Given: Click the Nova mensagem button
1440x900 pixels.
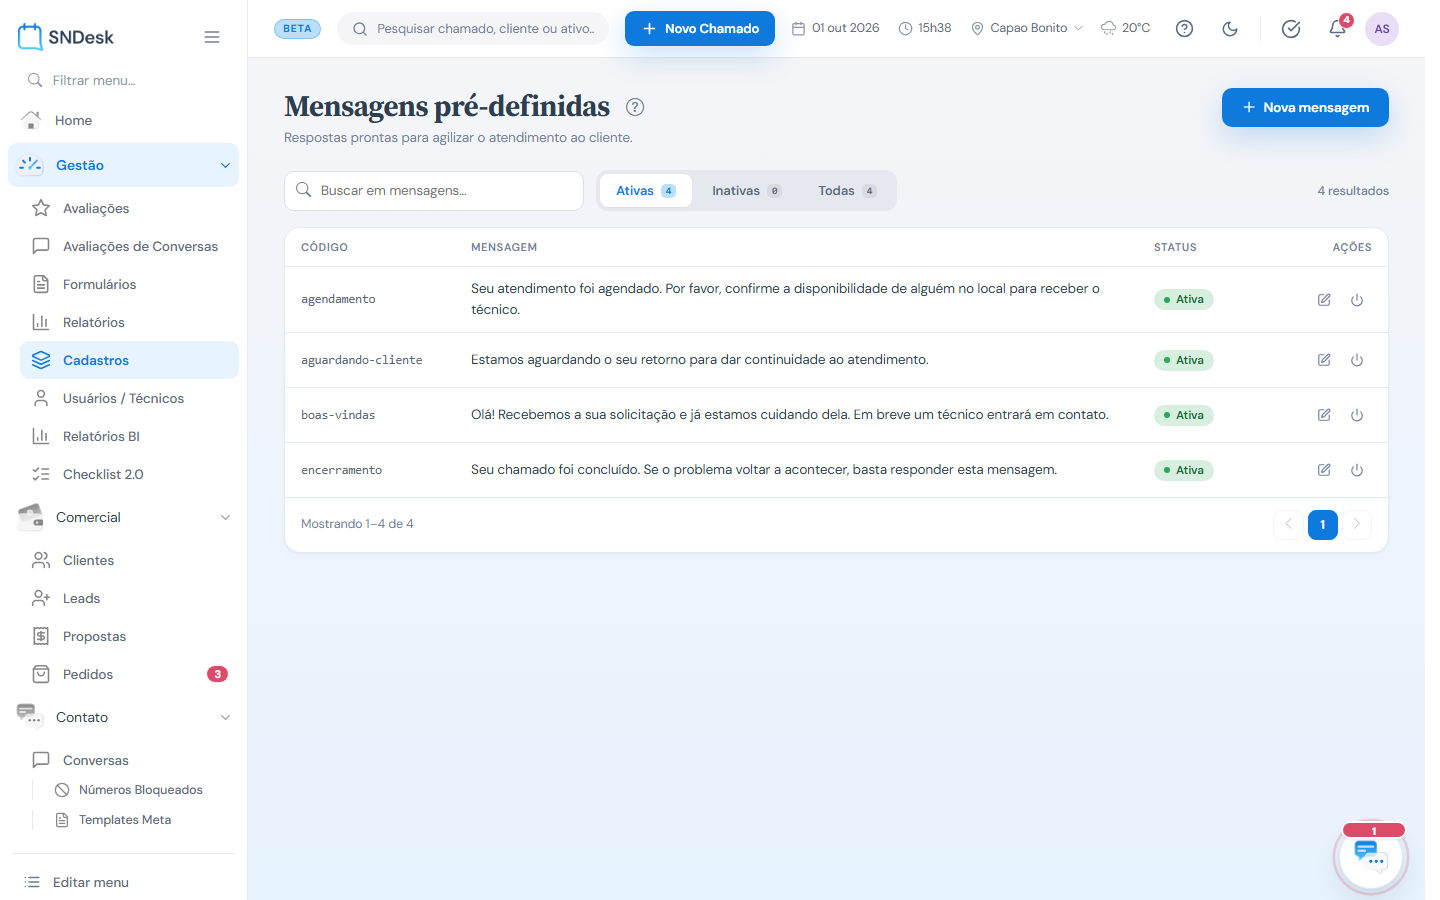Looking at the screenshot, I should coord(1305,107).
